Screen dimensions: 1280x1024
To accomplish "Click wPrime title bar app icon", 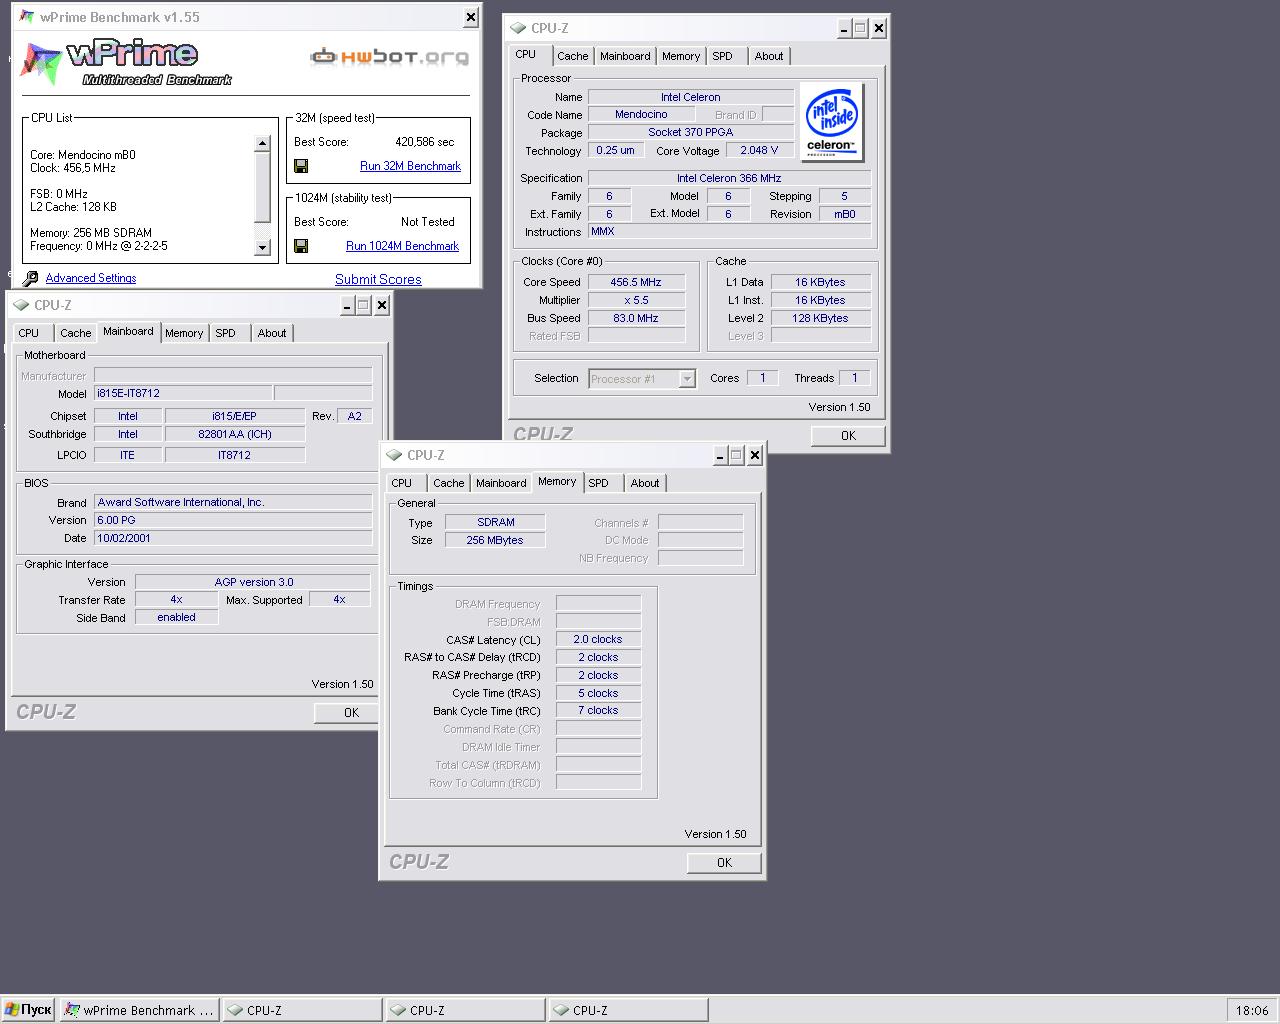I will (27, 17).
